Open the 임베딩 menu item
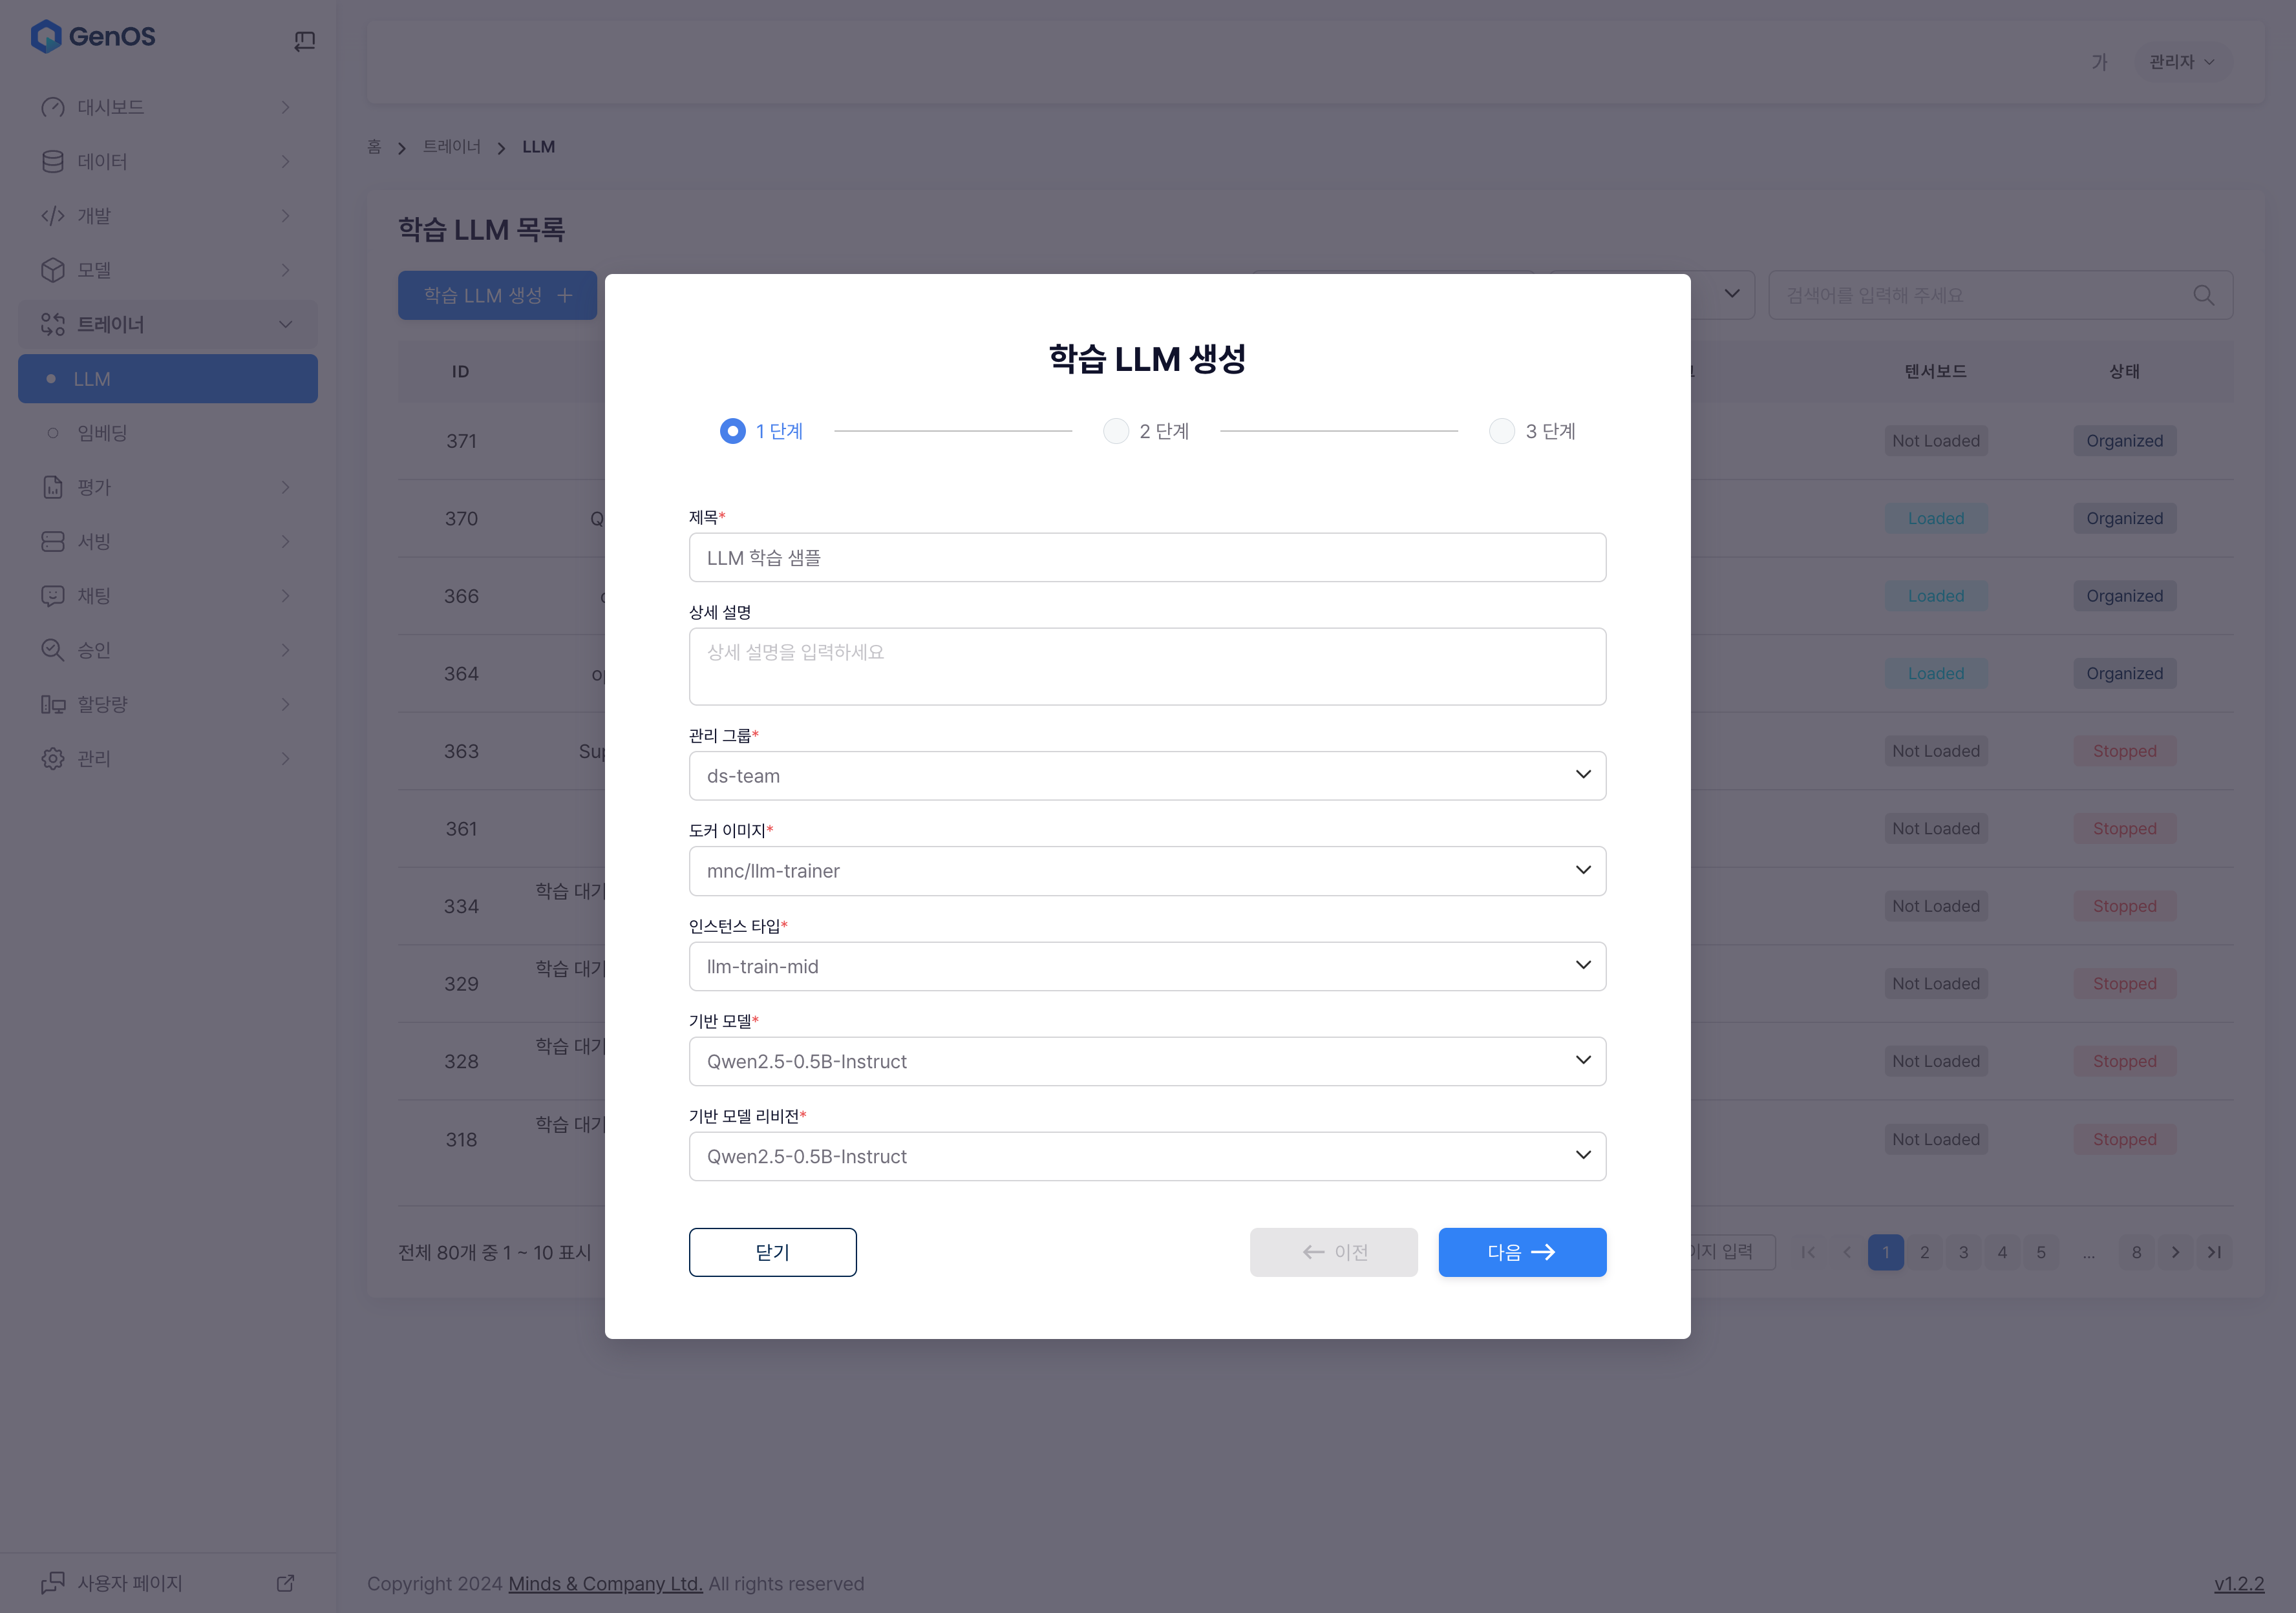 pos(102,433)
